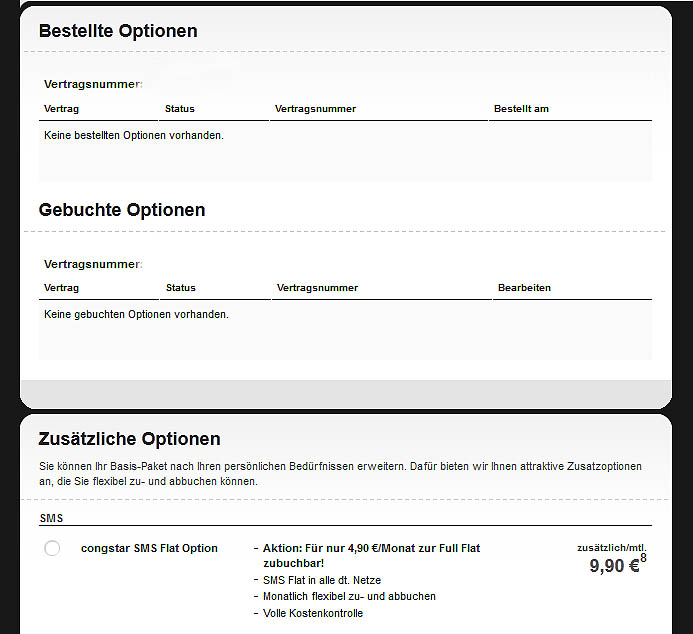
Task: Click the 9,90 € monthly price
Action: [613, 566]
